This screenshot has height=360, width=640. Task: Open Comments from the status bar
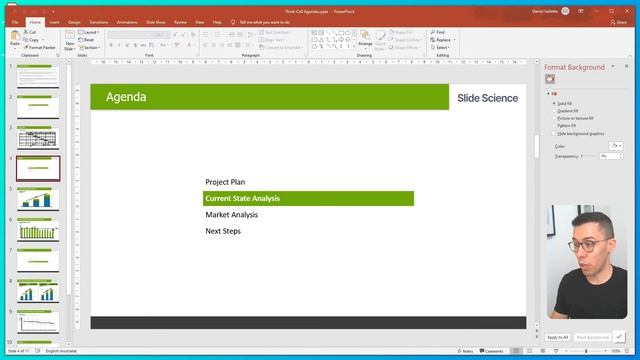(x=491, y=351)
